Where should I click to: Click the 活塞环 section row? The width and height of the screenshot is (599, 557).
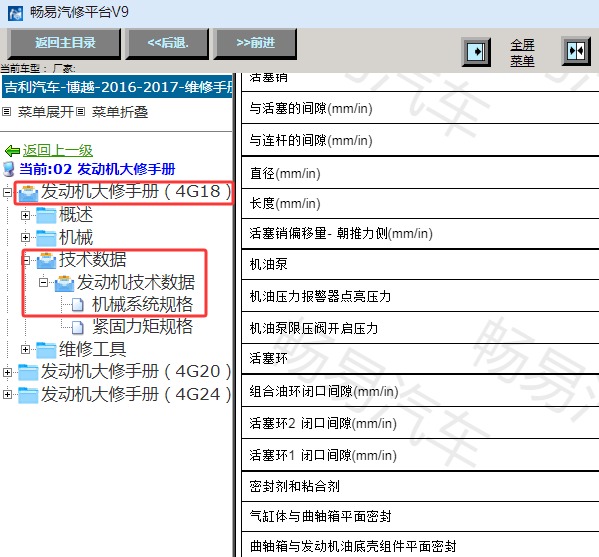pos(420,359)
